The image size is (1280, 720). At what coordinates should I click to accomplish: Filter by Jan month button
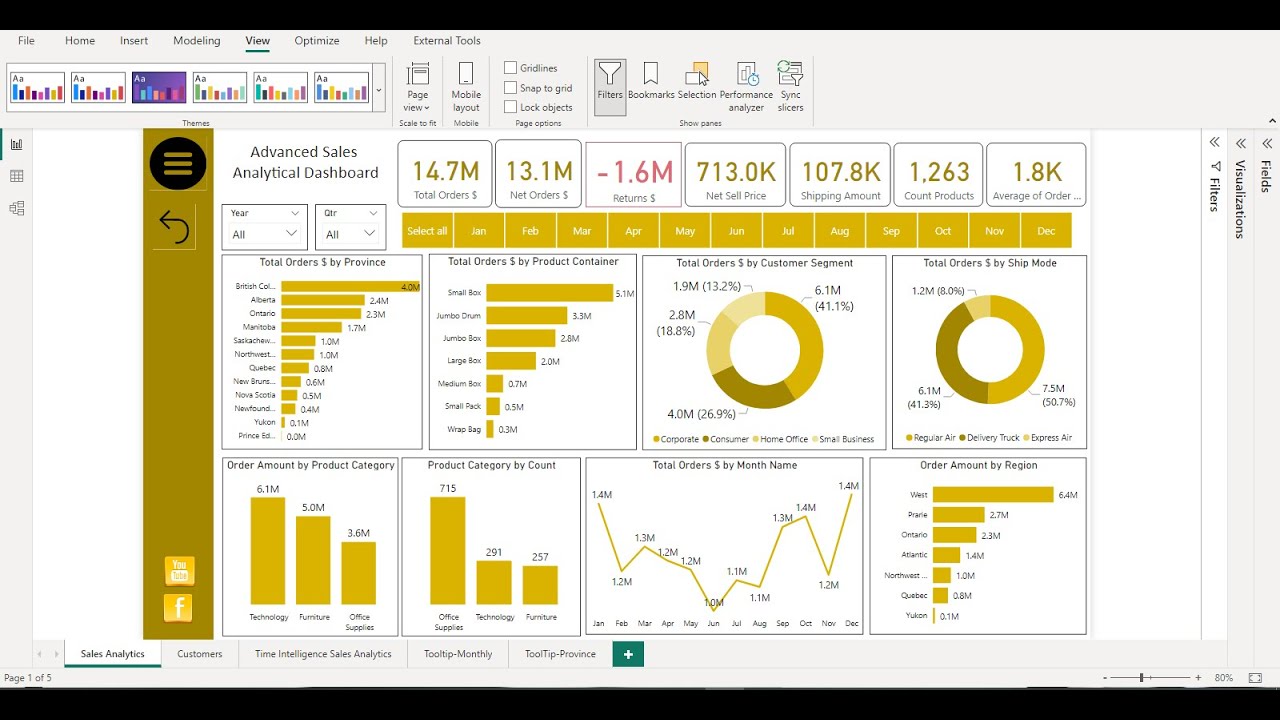(479, 231)
